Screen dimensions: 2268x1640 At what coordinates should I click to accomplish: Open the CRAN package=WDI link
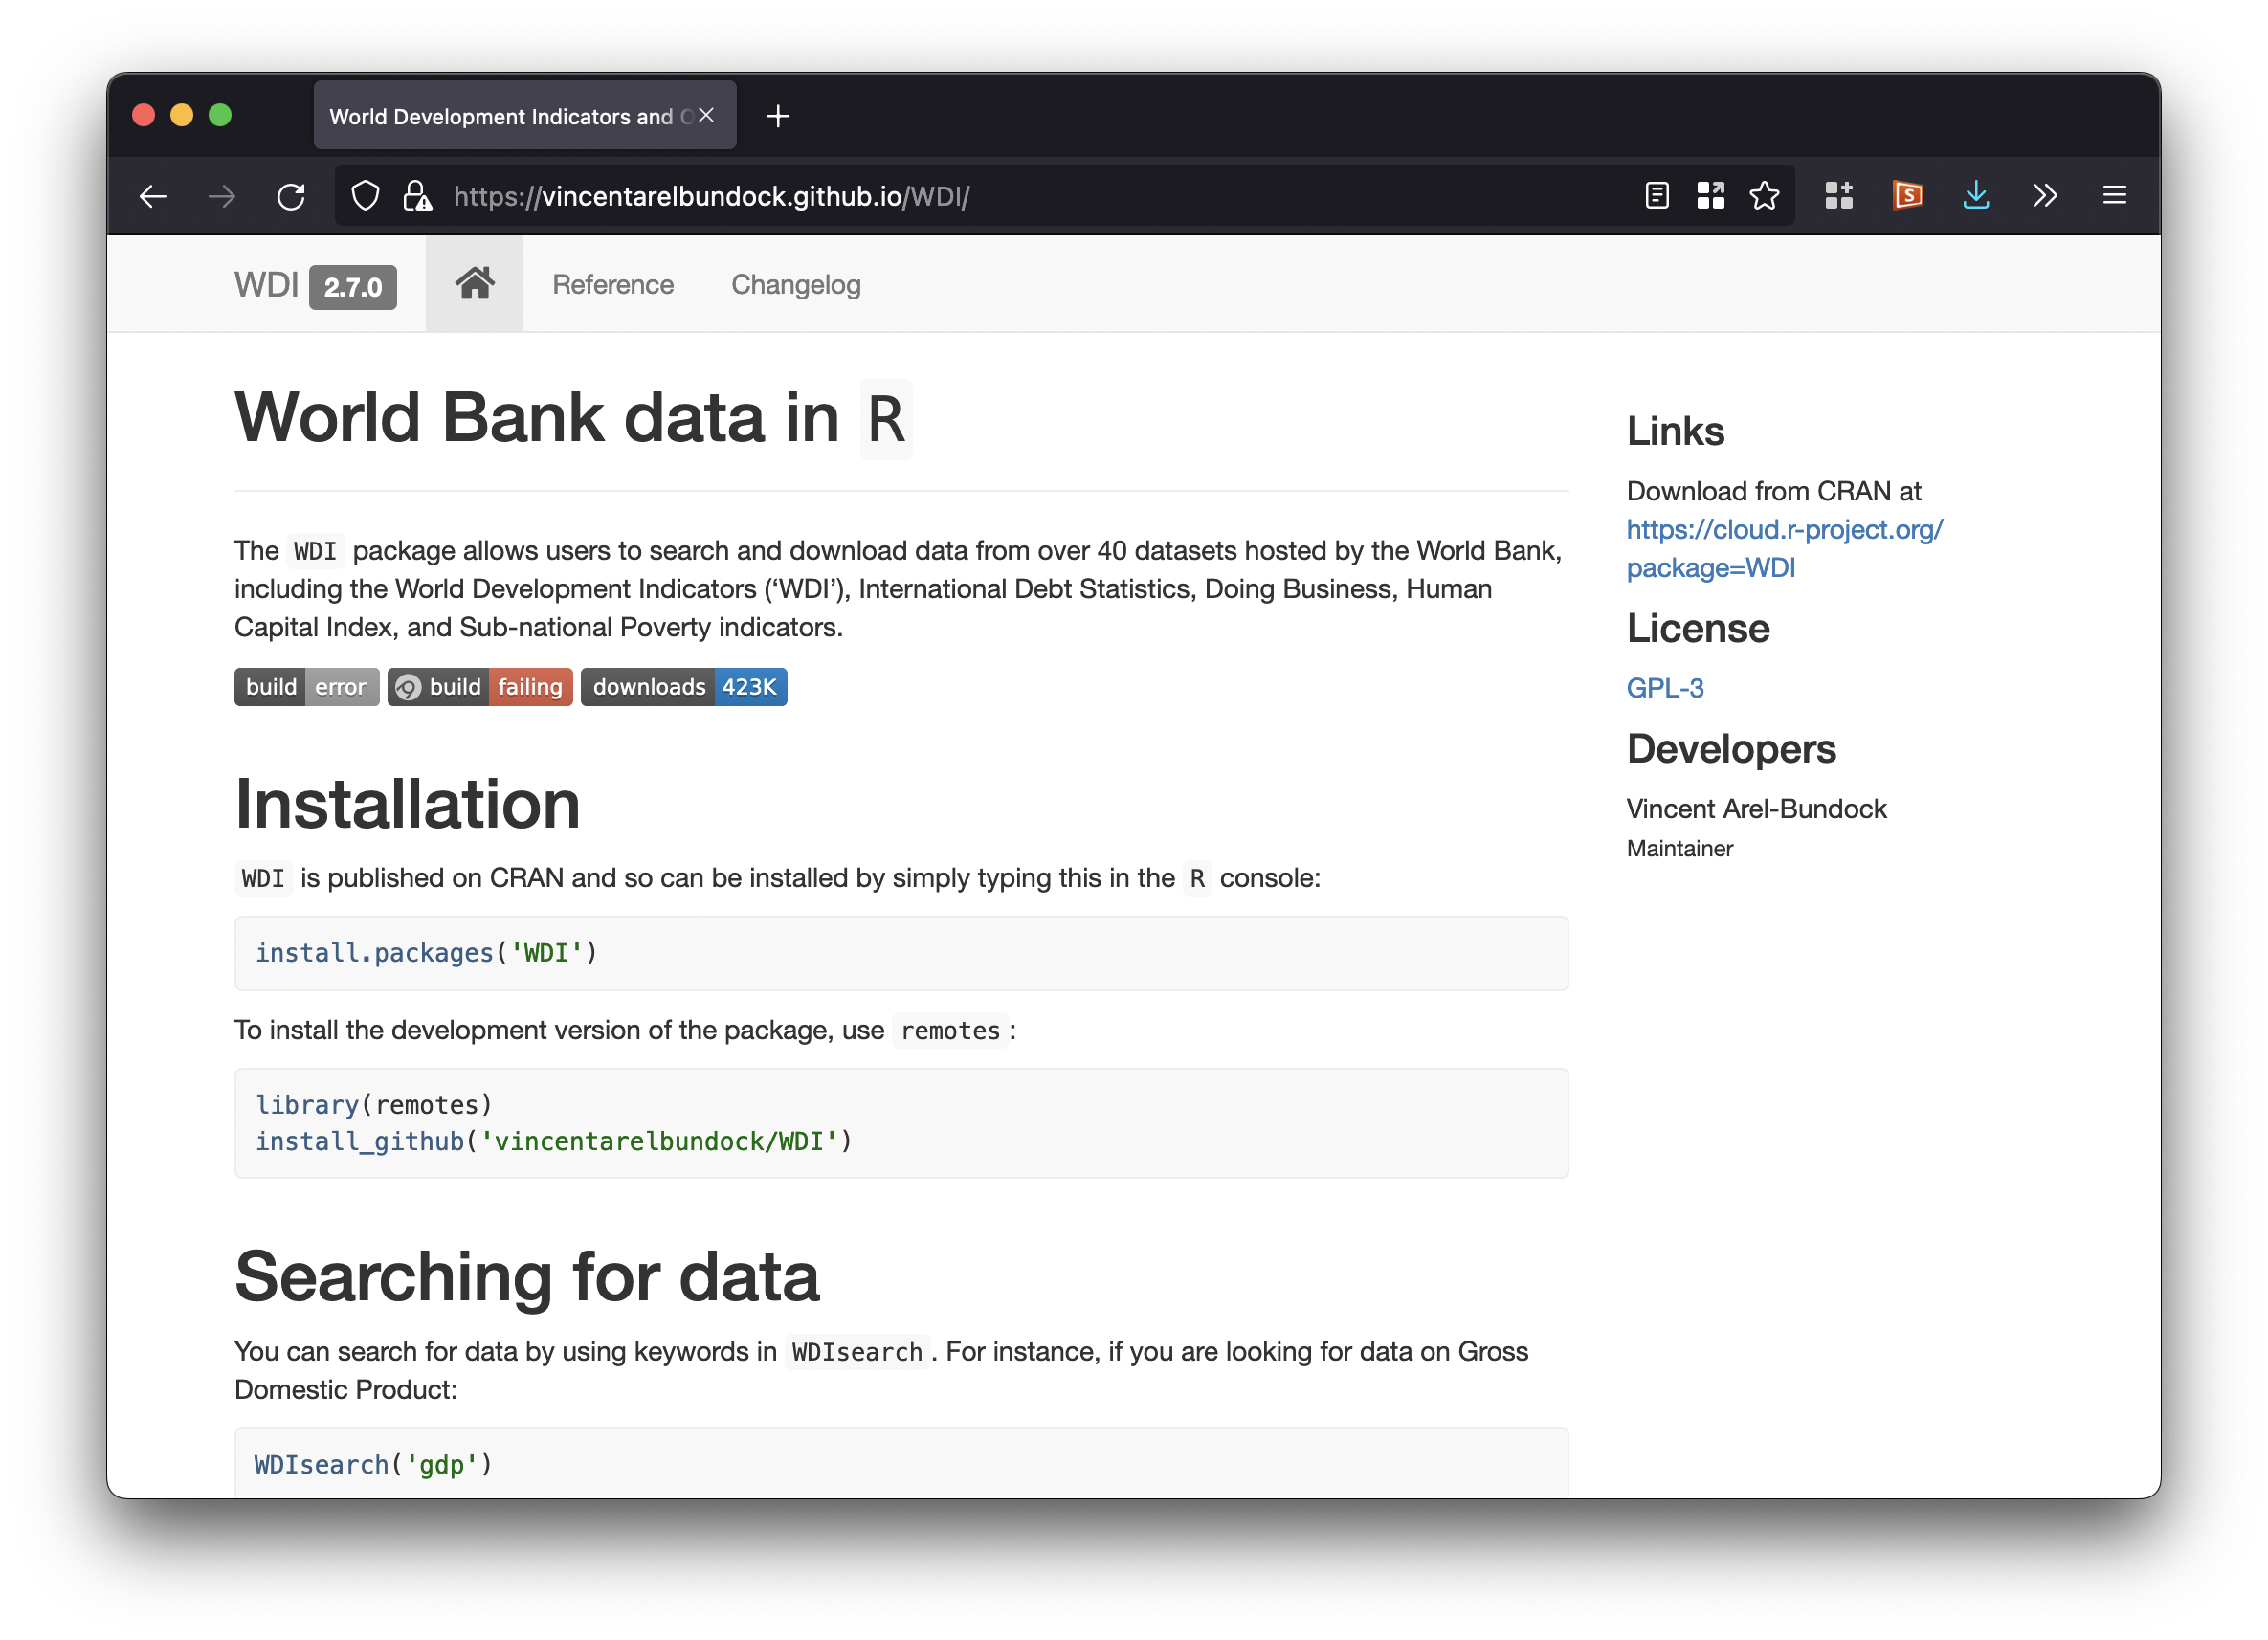click(1783, 548)
